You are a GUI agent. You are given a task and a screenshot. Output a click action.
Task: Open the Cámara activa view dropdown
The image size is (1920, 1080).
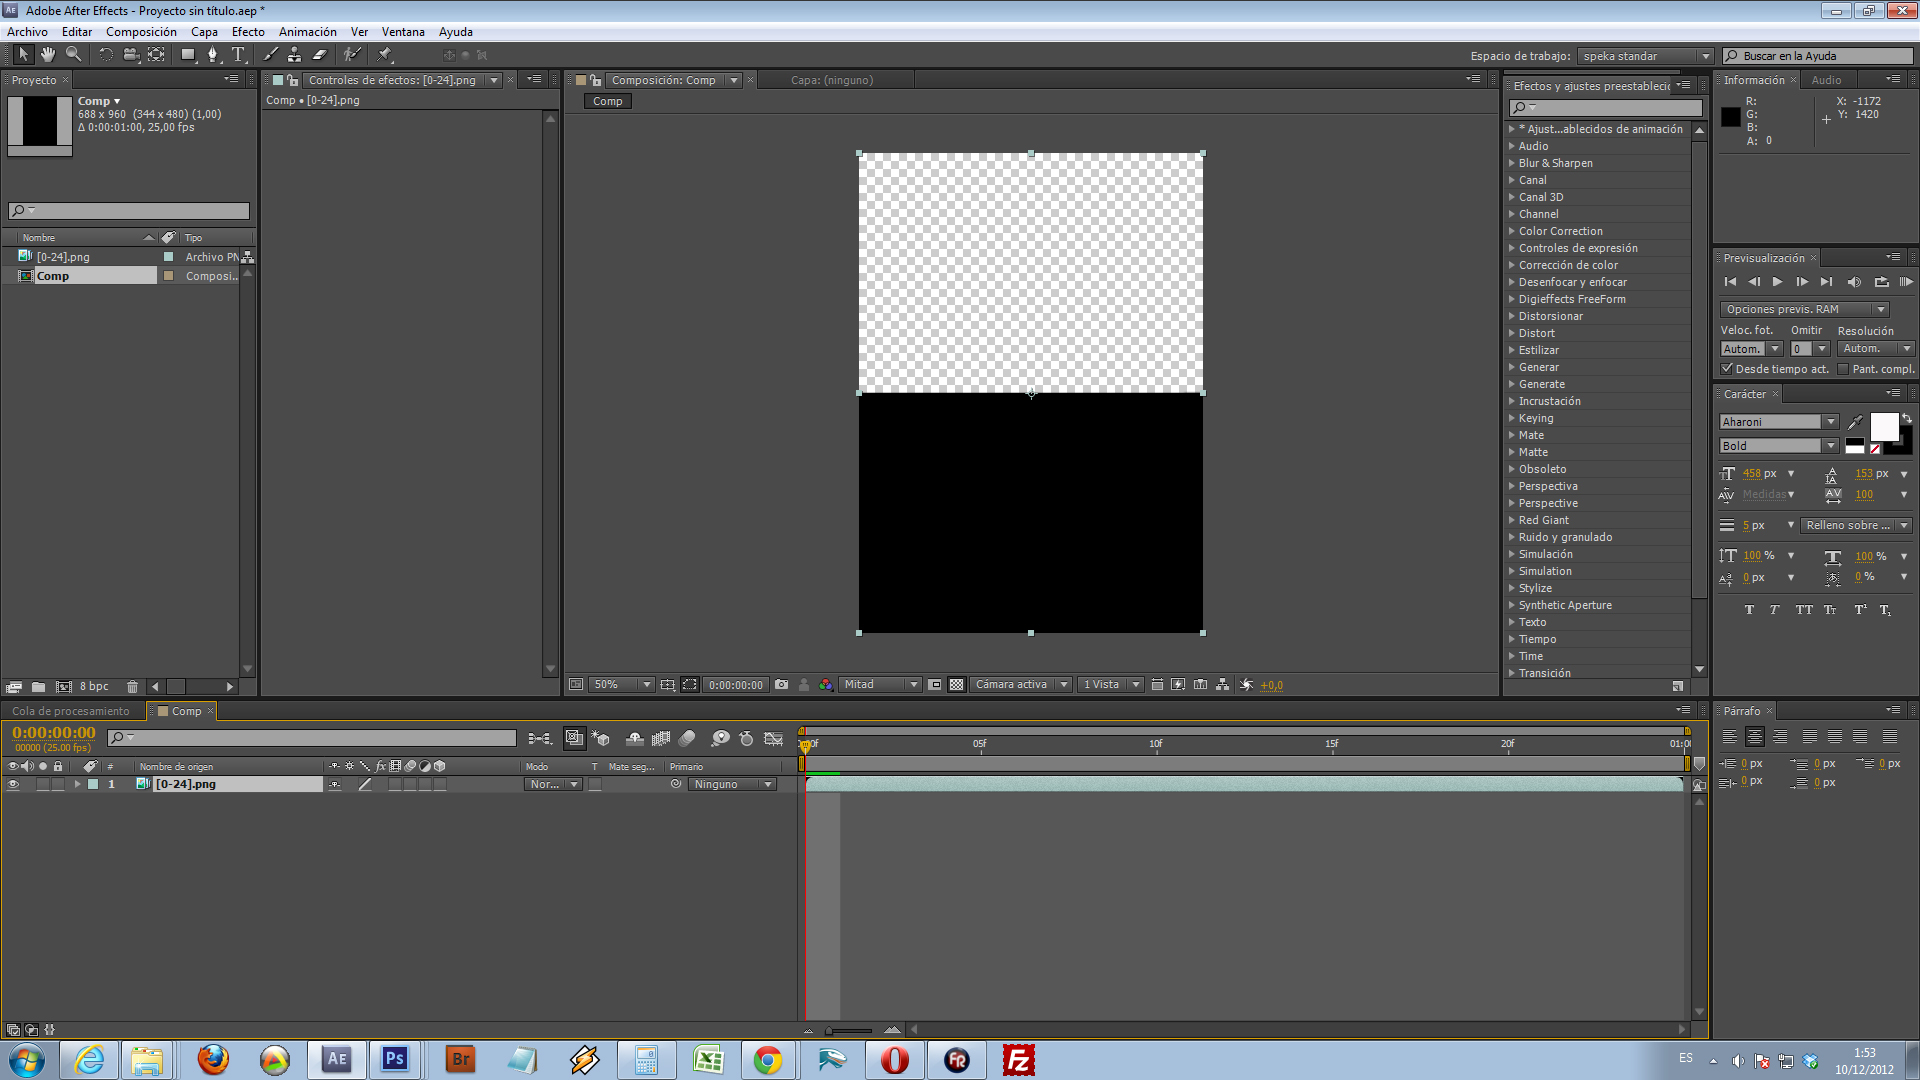[x=1021, y=685]
